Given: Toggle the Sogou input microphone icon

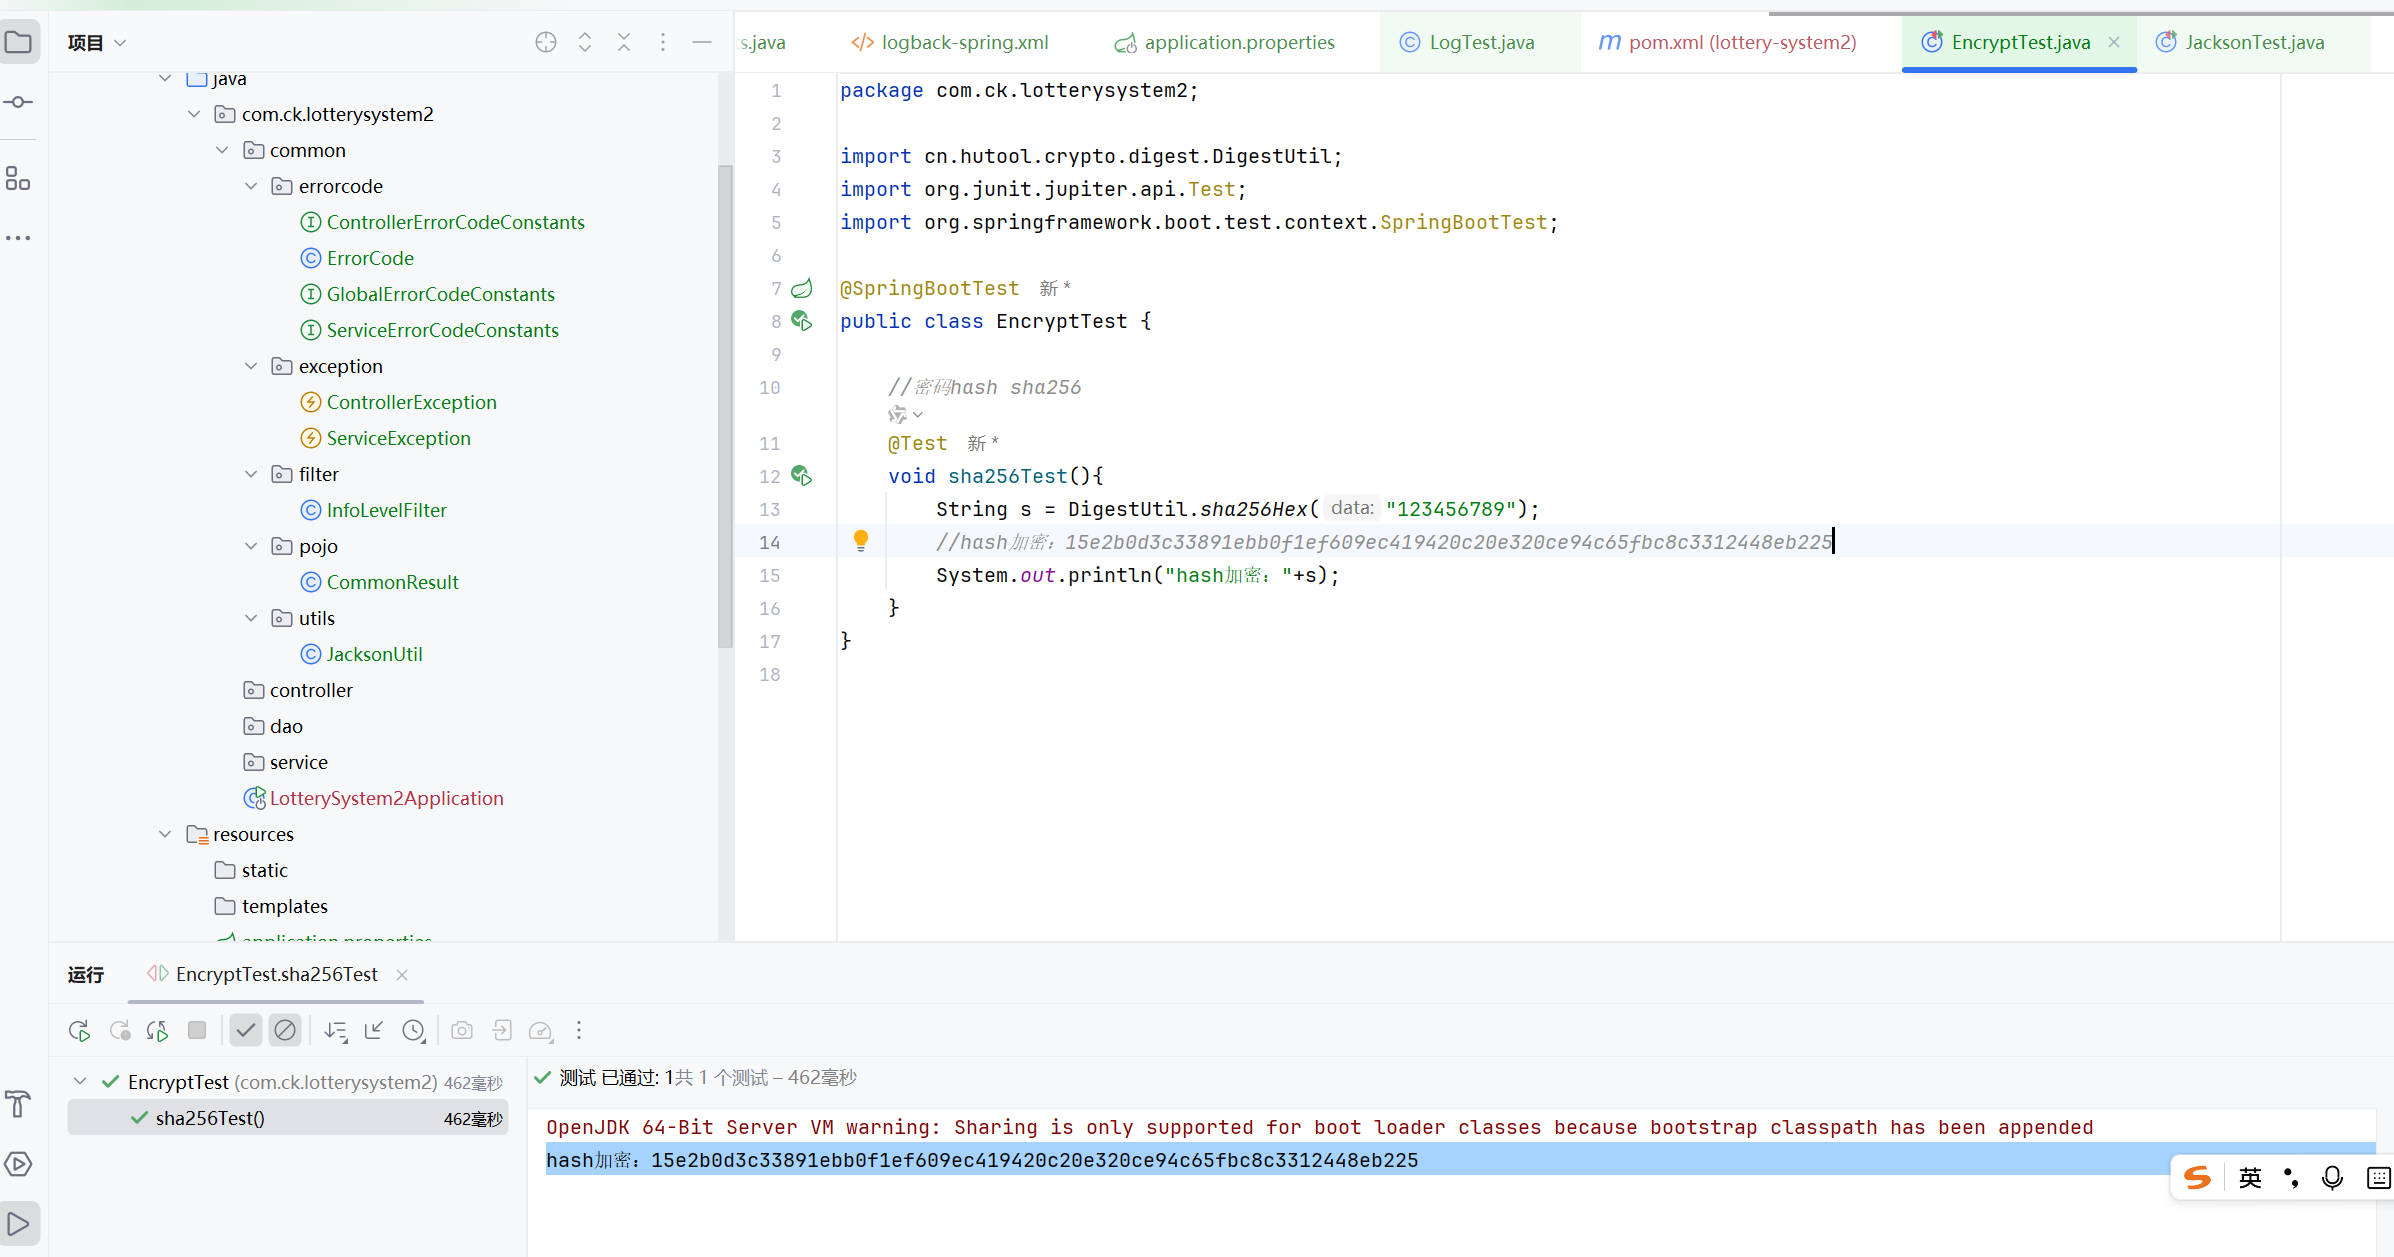Looking at the screenshot, I should pyautogui.click(x=2332, y=1178).
